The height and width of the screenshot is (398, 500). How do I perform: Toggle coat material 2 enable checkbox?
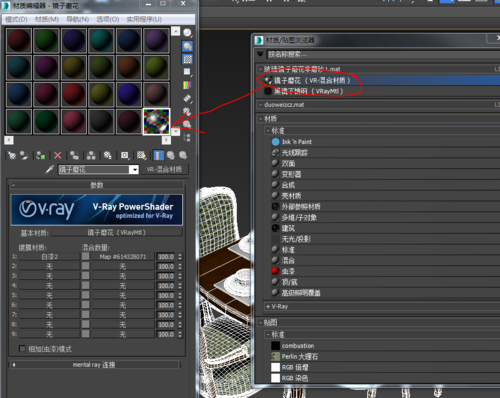pos(86,266)
